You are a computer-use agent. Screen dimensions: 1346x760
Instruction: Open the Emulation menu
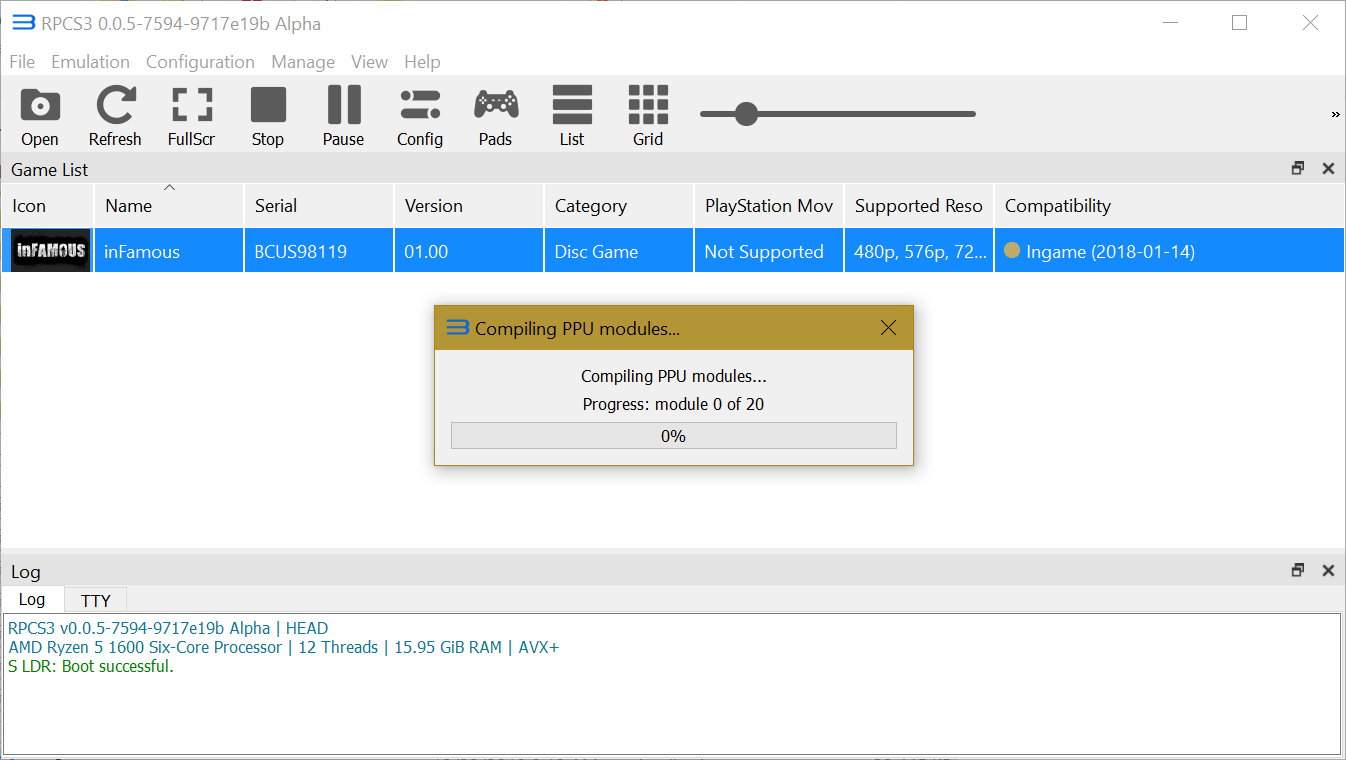click(x=91, y=62)
